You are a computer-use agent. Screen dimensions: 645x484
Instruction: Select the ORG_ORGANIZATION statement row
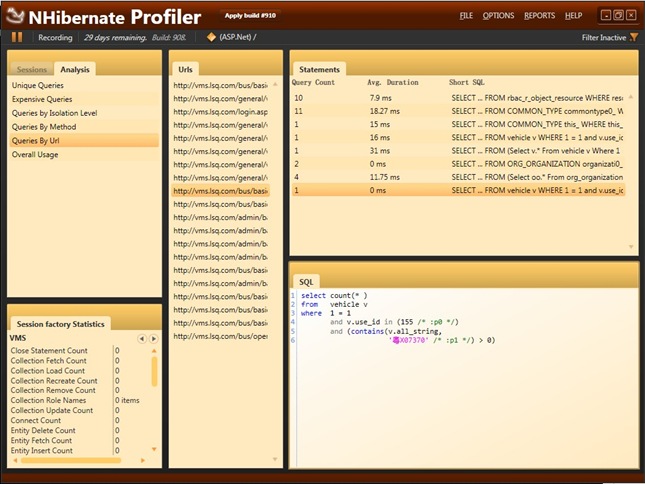click(458, 164)
